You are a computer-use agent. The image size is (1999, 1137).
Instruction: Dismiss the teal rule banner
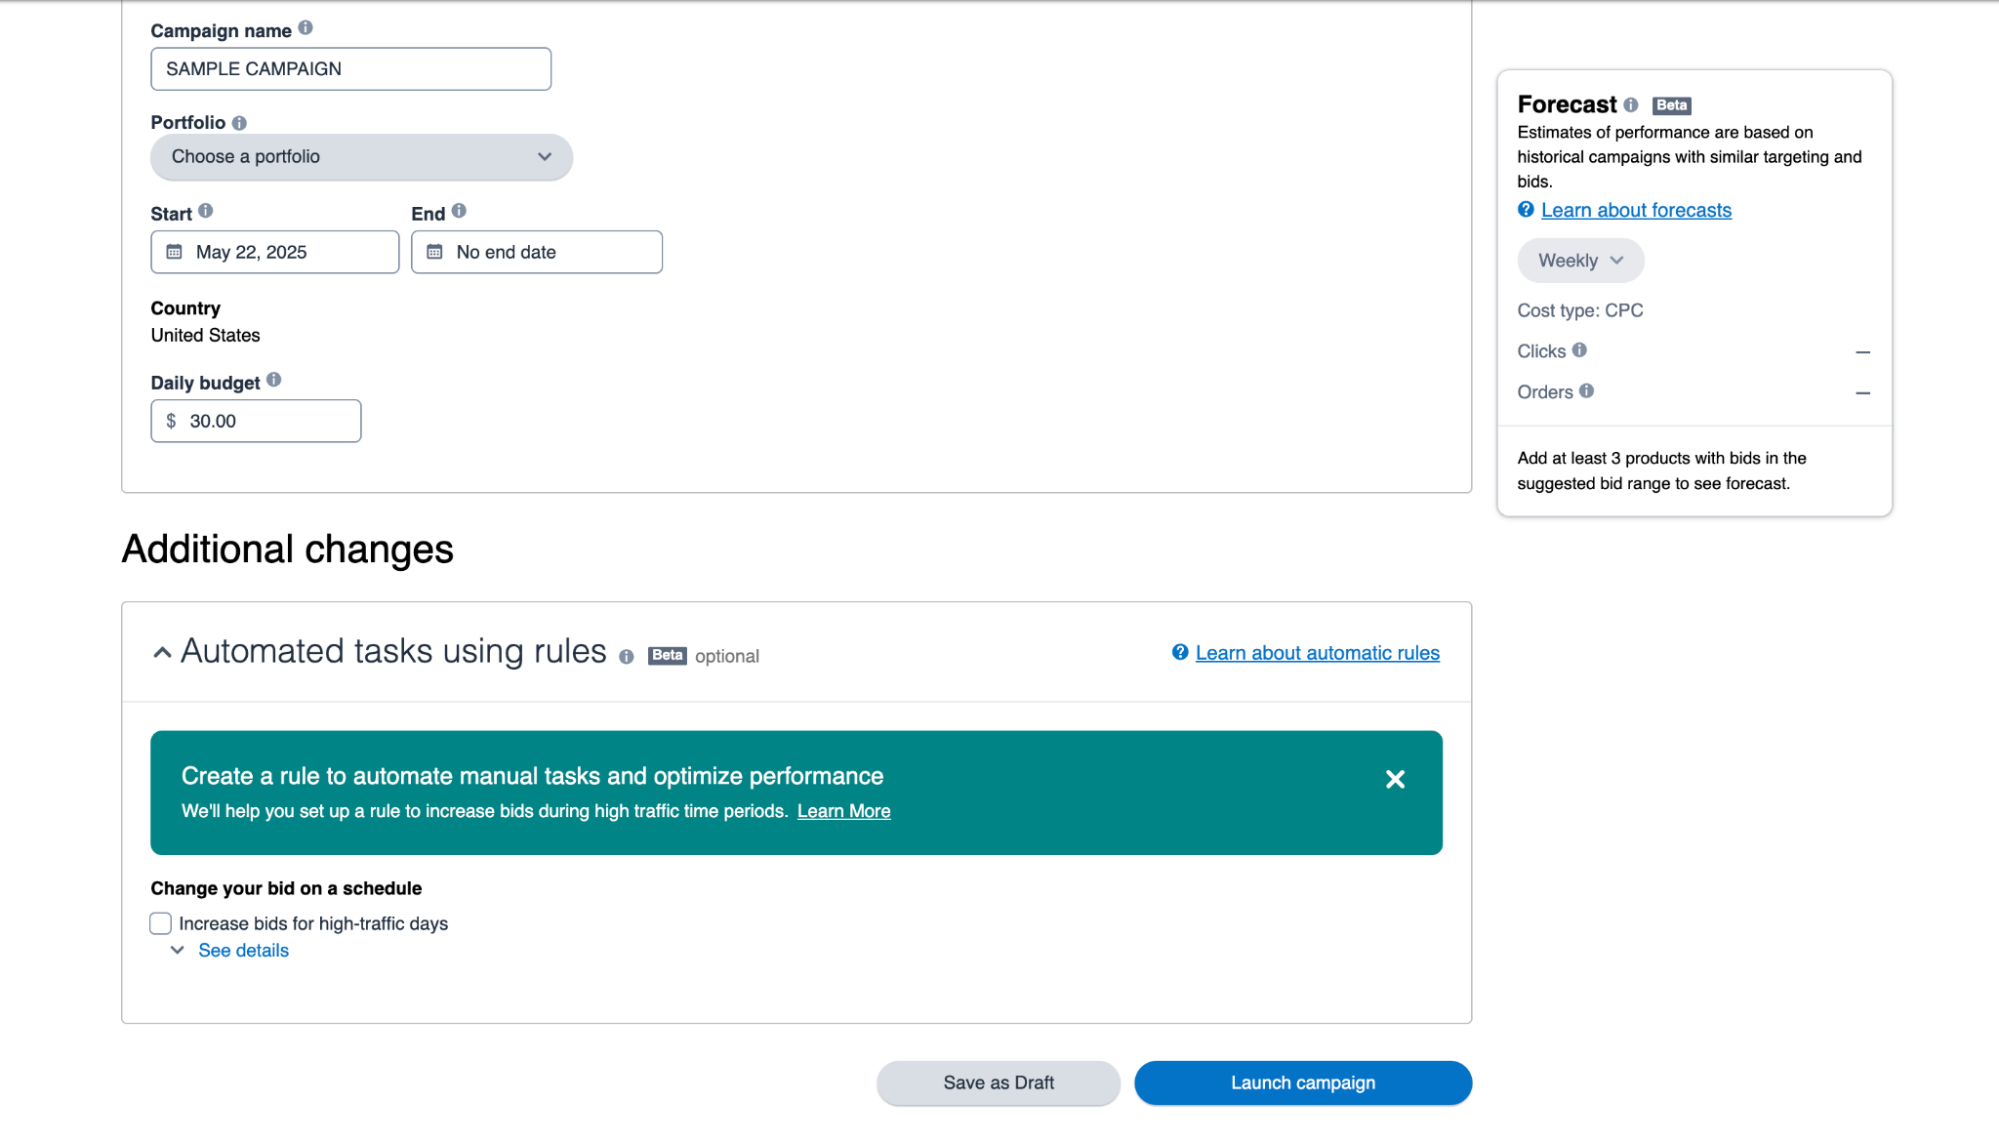pyautogui.click(x=1395, y=779)
